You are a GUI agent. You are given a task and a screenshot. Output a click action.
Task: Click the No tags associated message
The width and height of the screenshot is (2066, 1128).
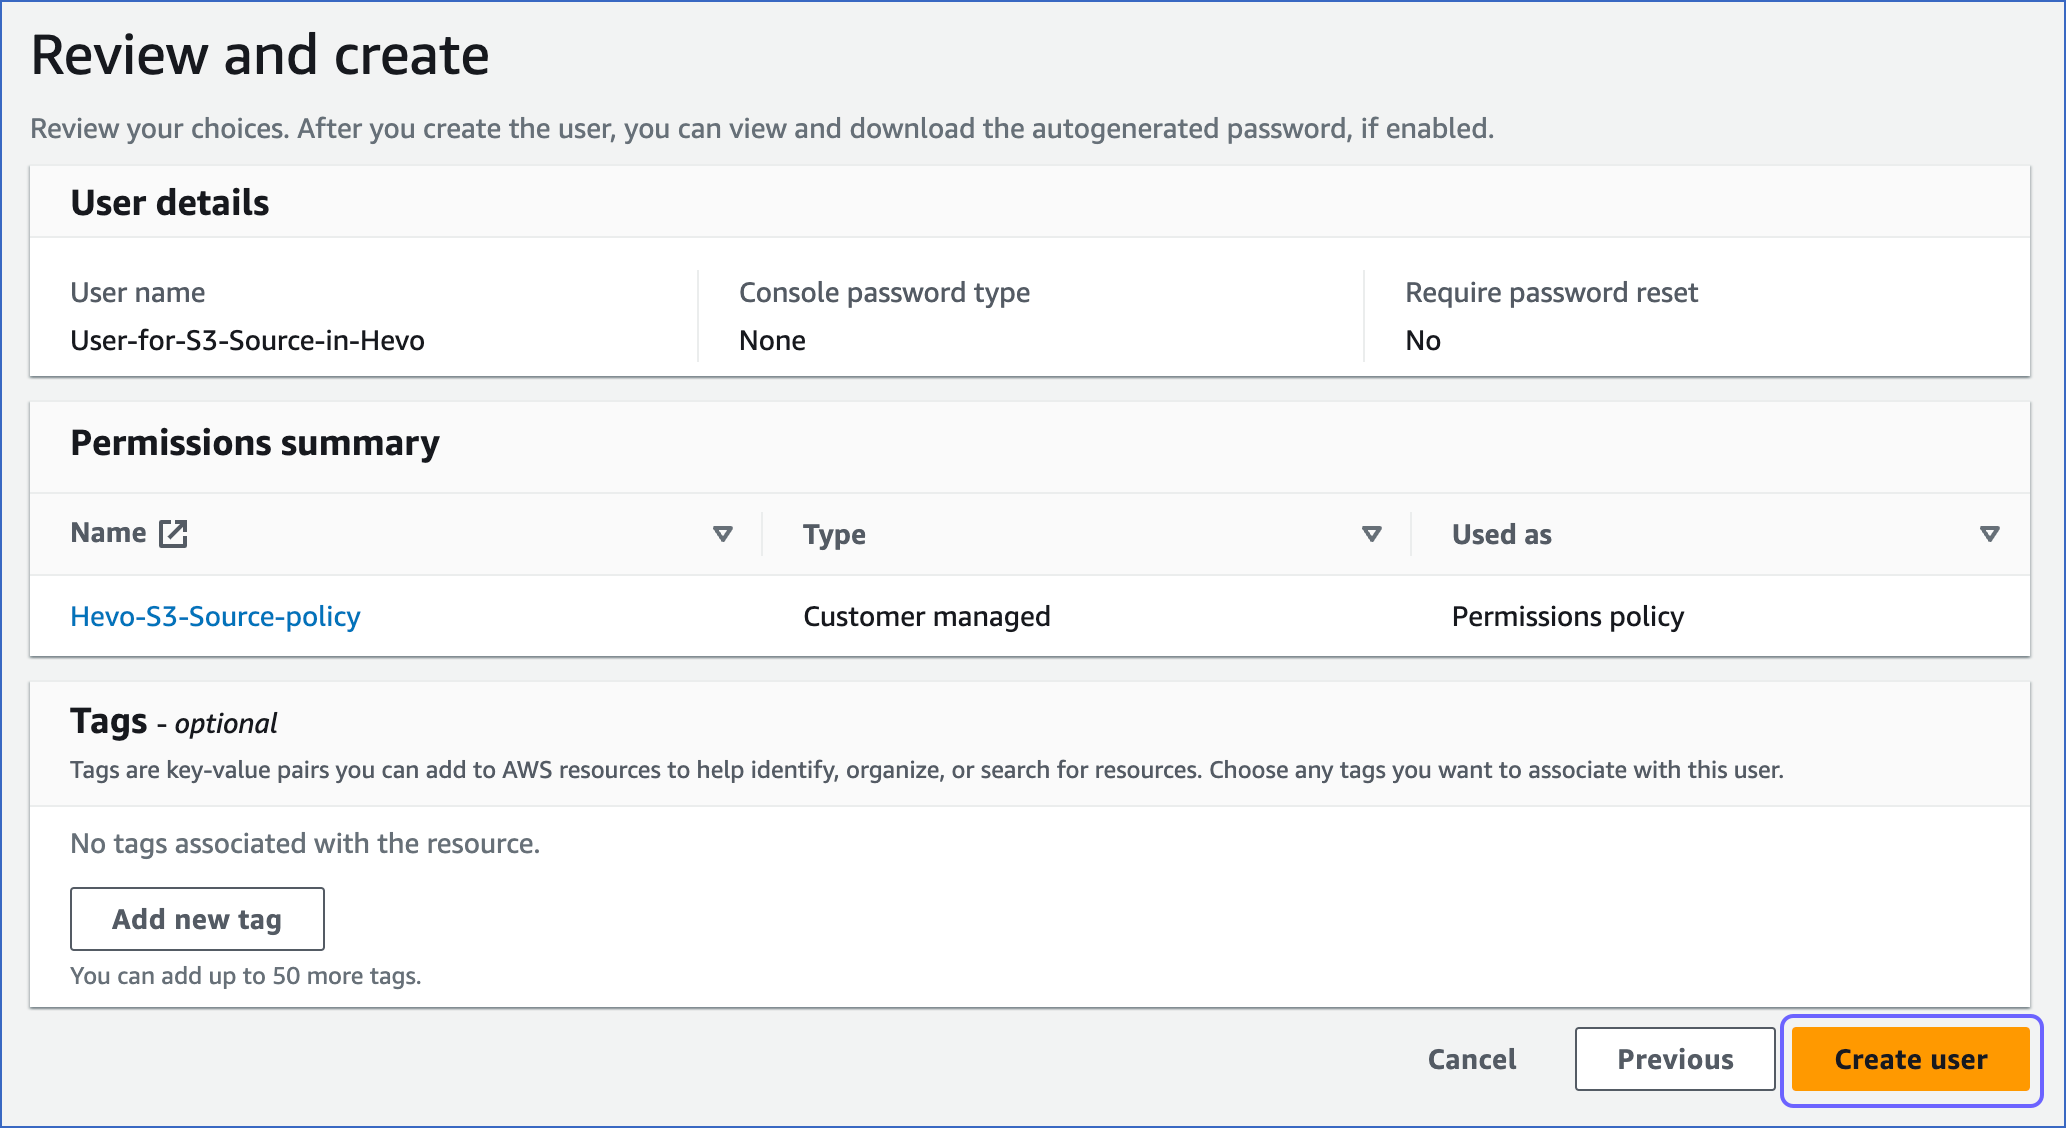point(305,843)
